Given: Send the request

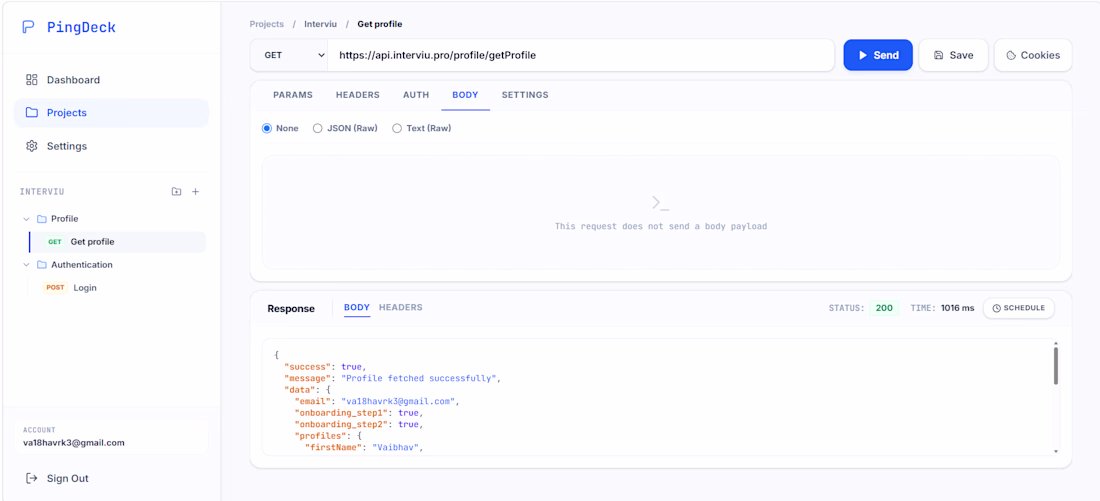Looking at the screenshot, I should tap(878, 55).
